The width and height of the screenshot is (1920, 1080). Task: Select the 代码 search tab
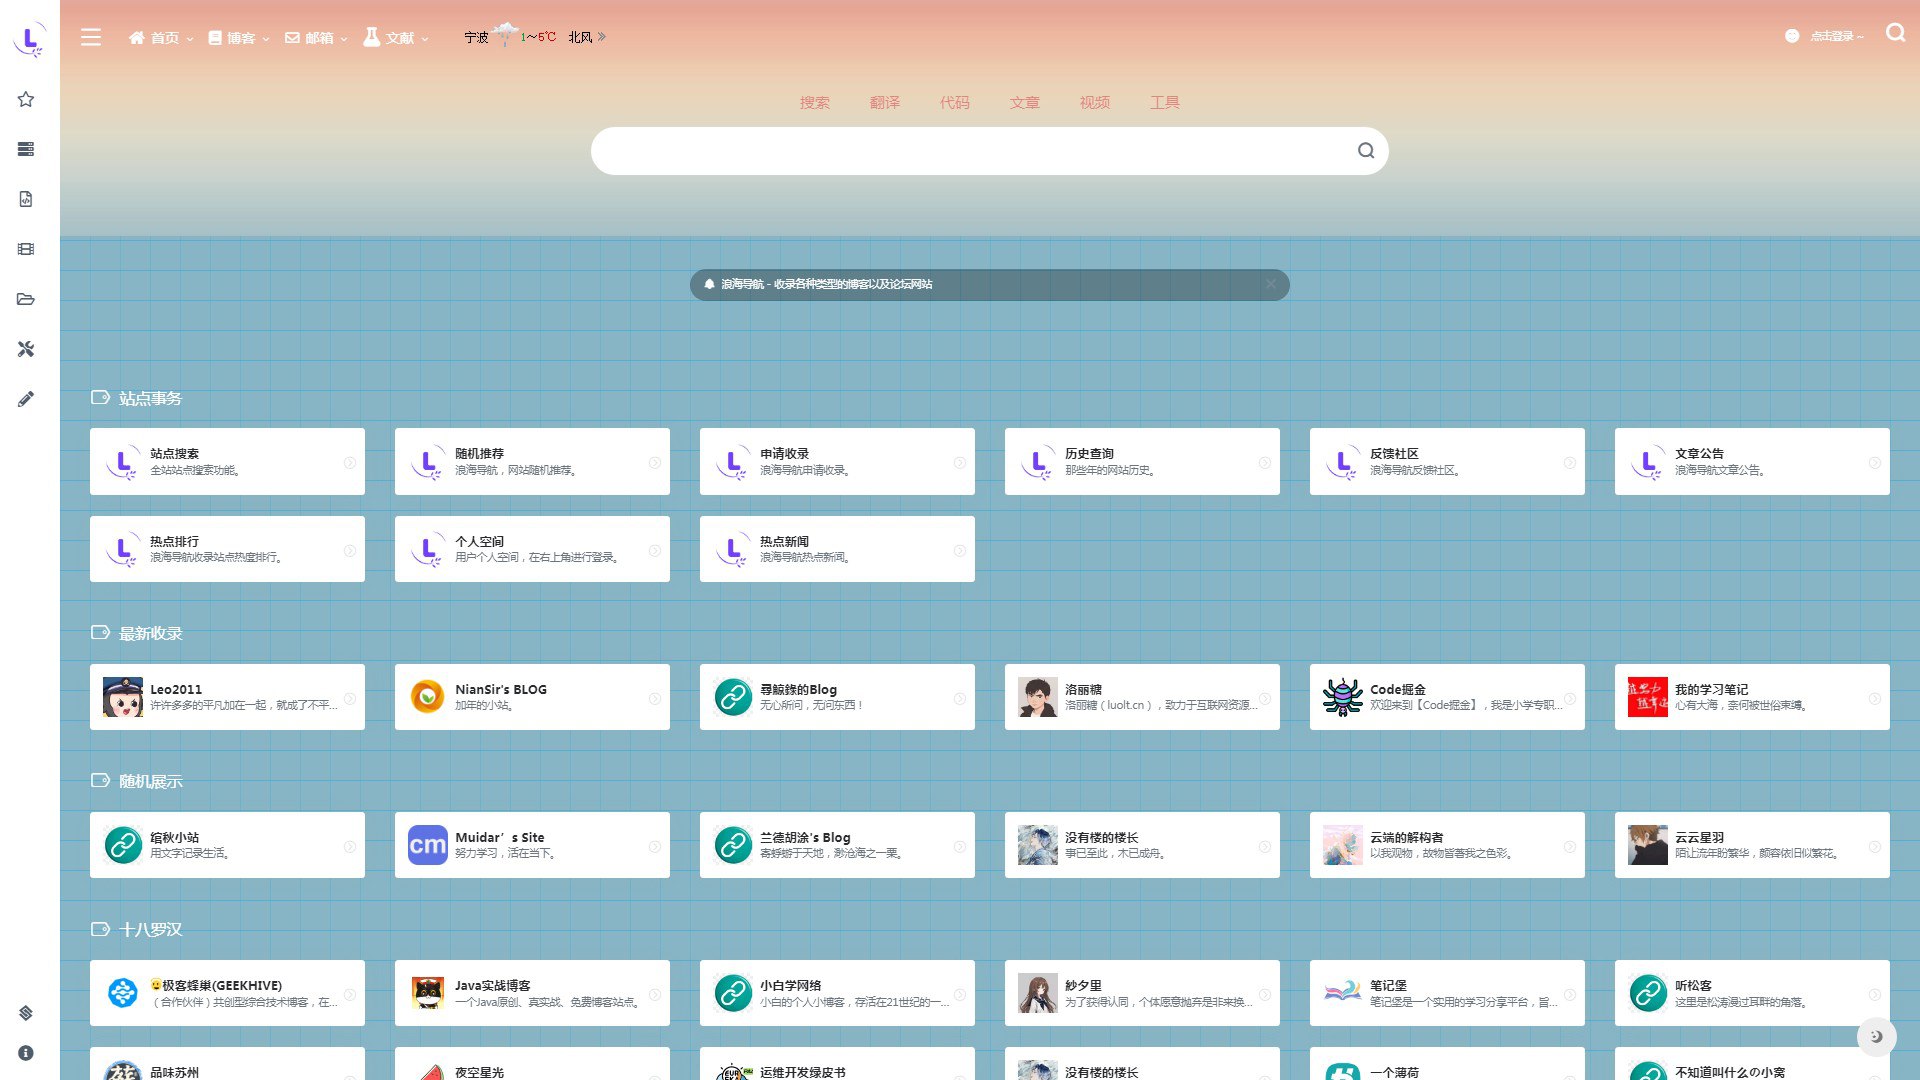point(954,102)
